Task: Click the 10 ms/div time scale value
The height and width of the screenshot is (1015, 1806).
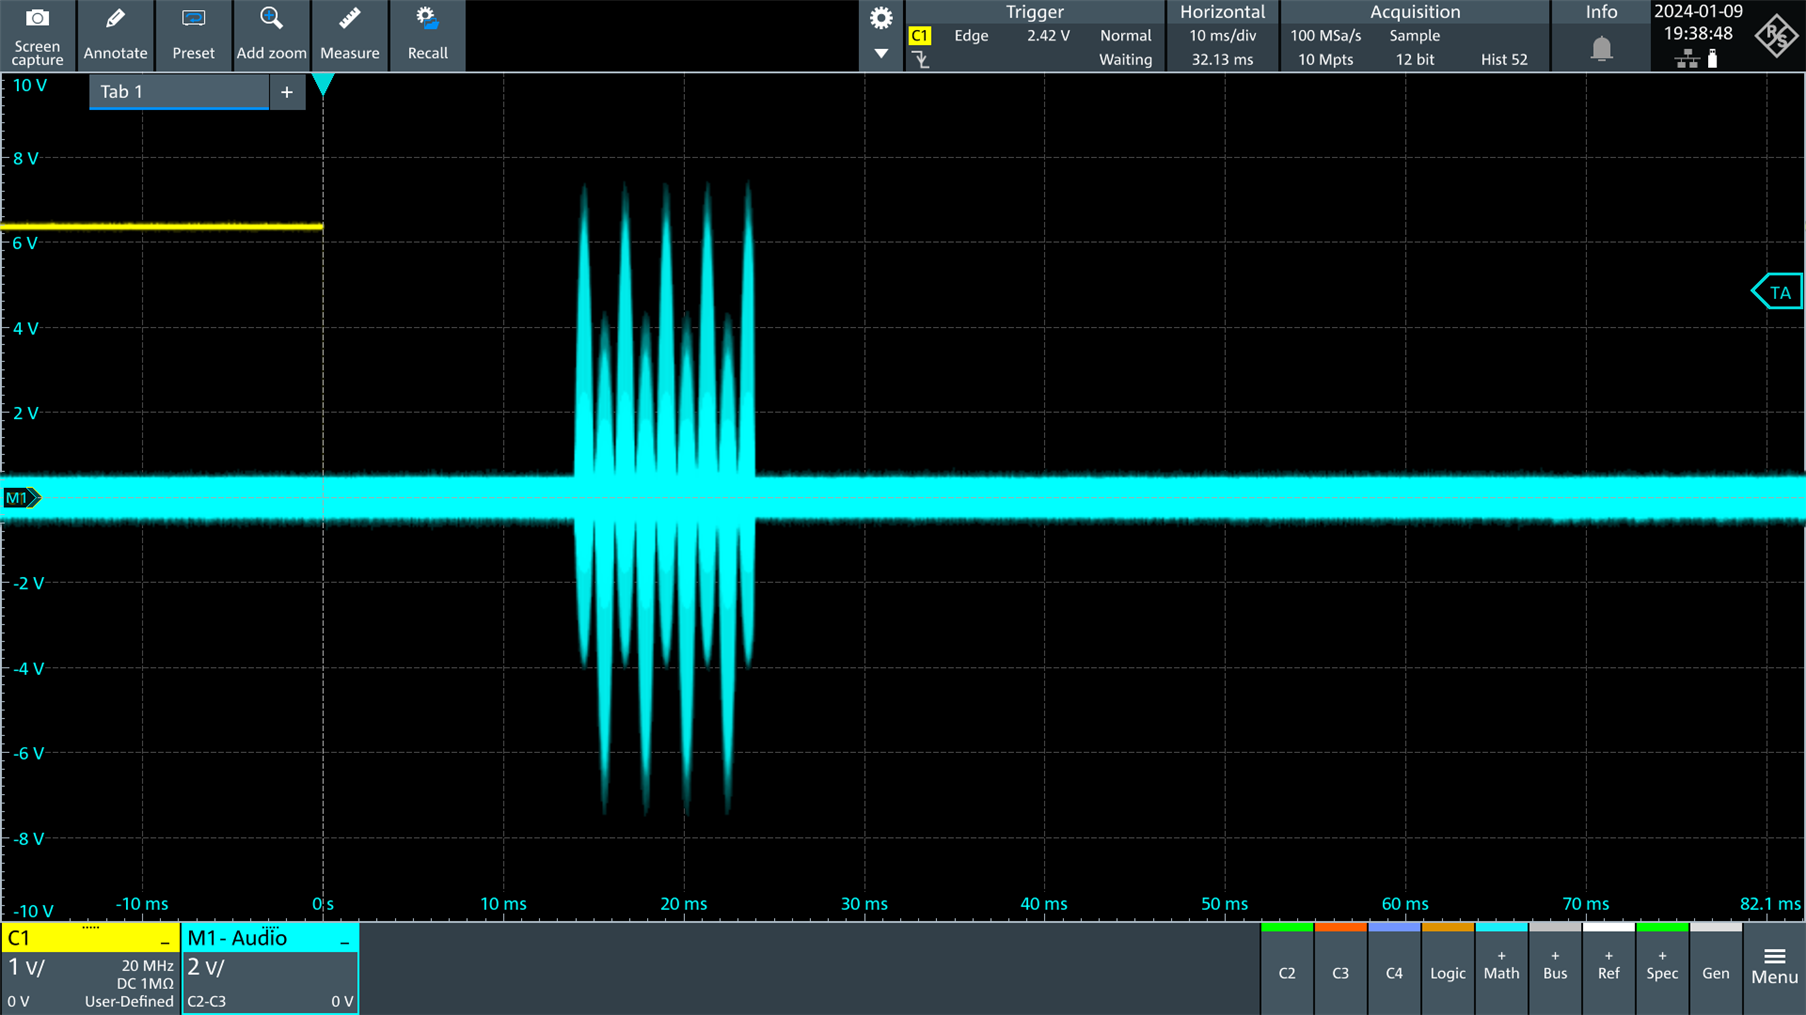Action: coord(1222,35)
